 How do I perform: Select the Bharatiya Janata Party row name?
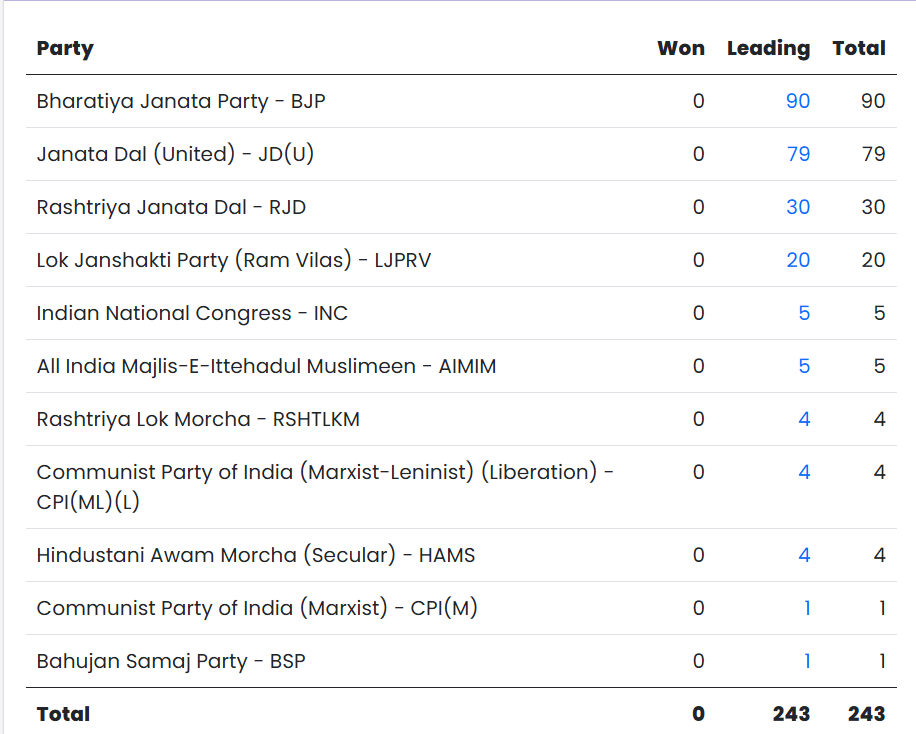180,101
